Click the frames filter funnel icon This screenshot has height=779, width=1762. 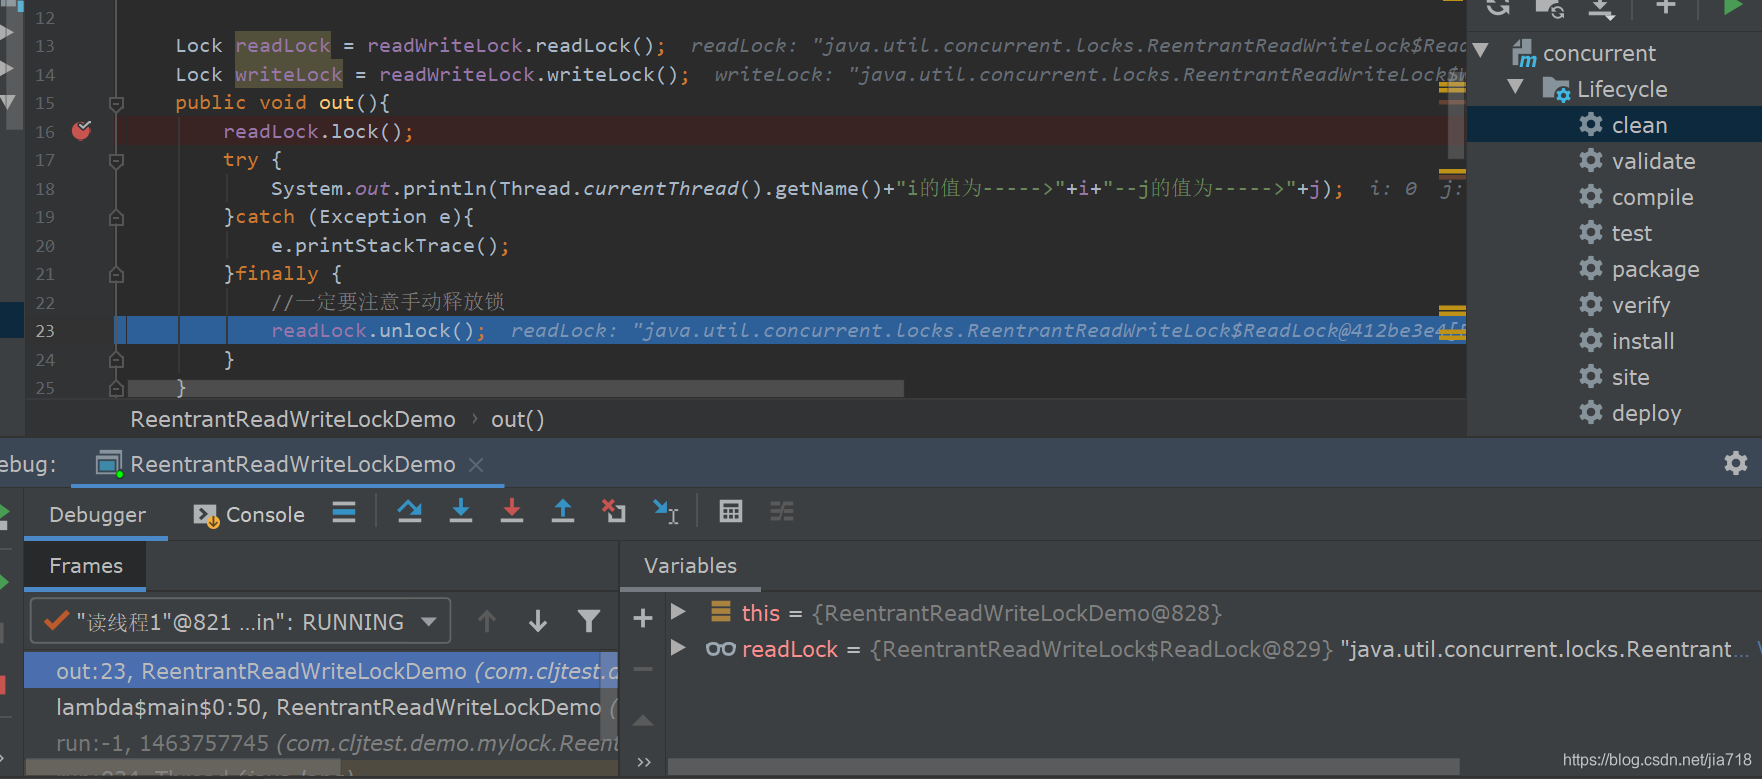(589, 621)
